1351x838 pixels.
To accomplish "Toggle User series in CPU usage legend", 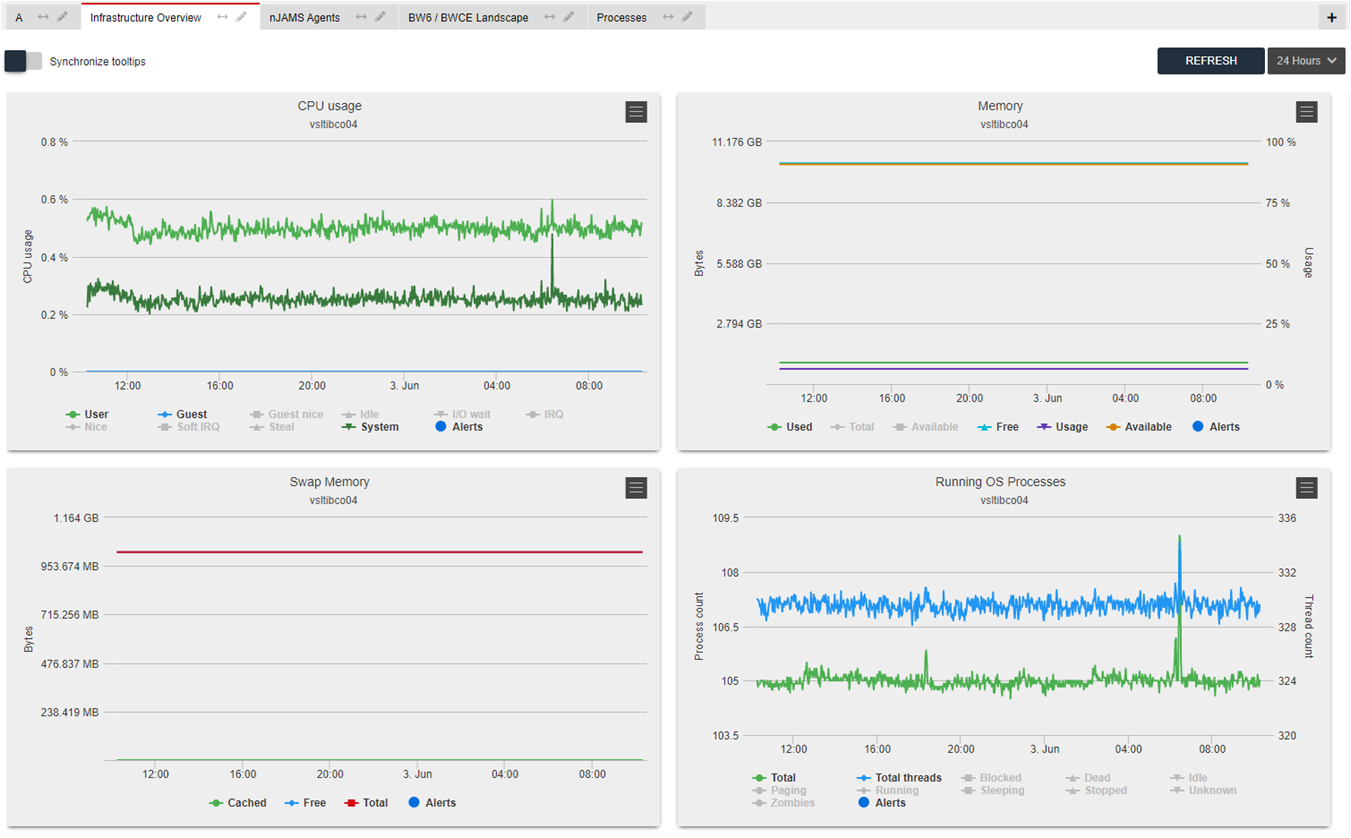I will tap(87, 414).
